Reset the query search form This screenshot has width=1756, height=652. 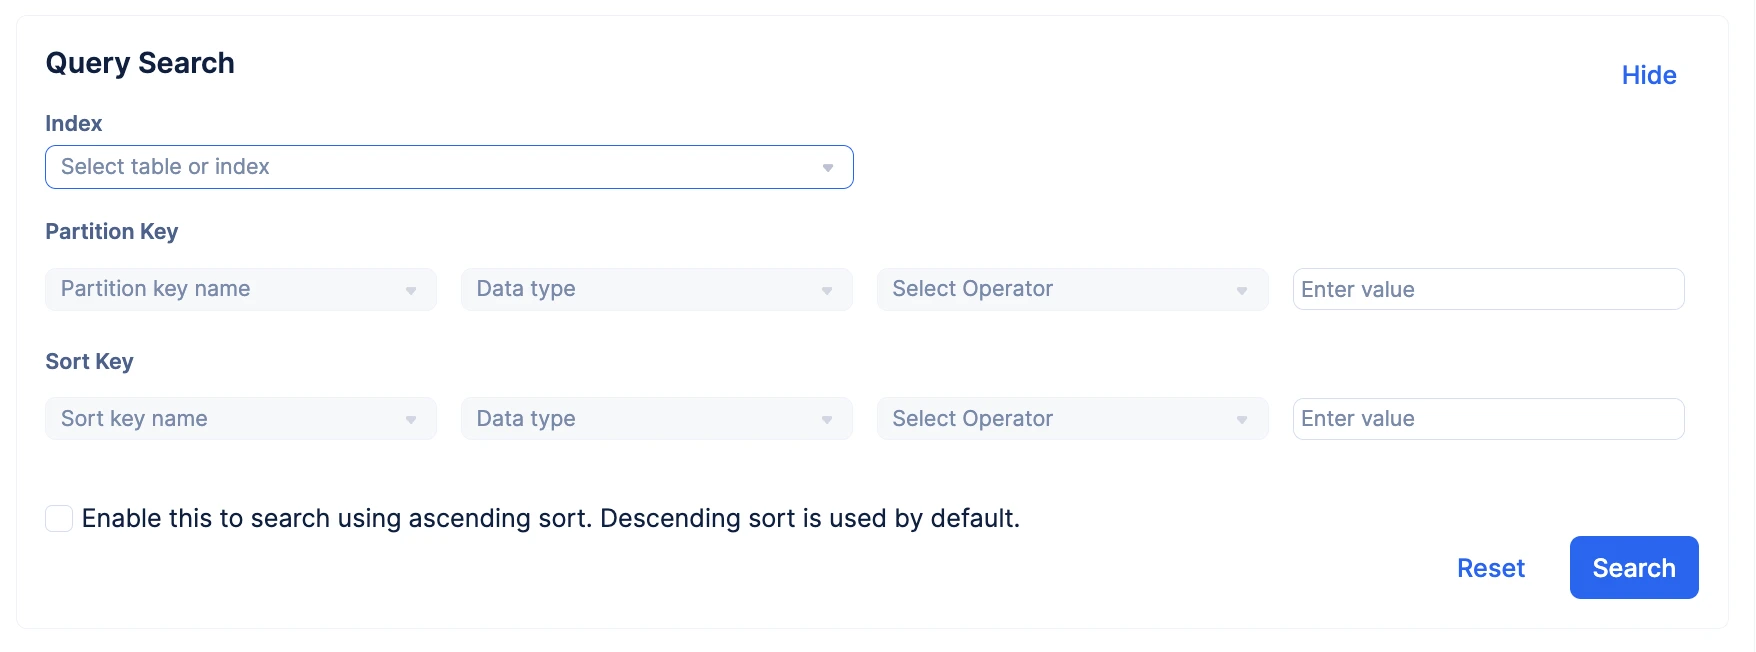(x=1491, y=568)
